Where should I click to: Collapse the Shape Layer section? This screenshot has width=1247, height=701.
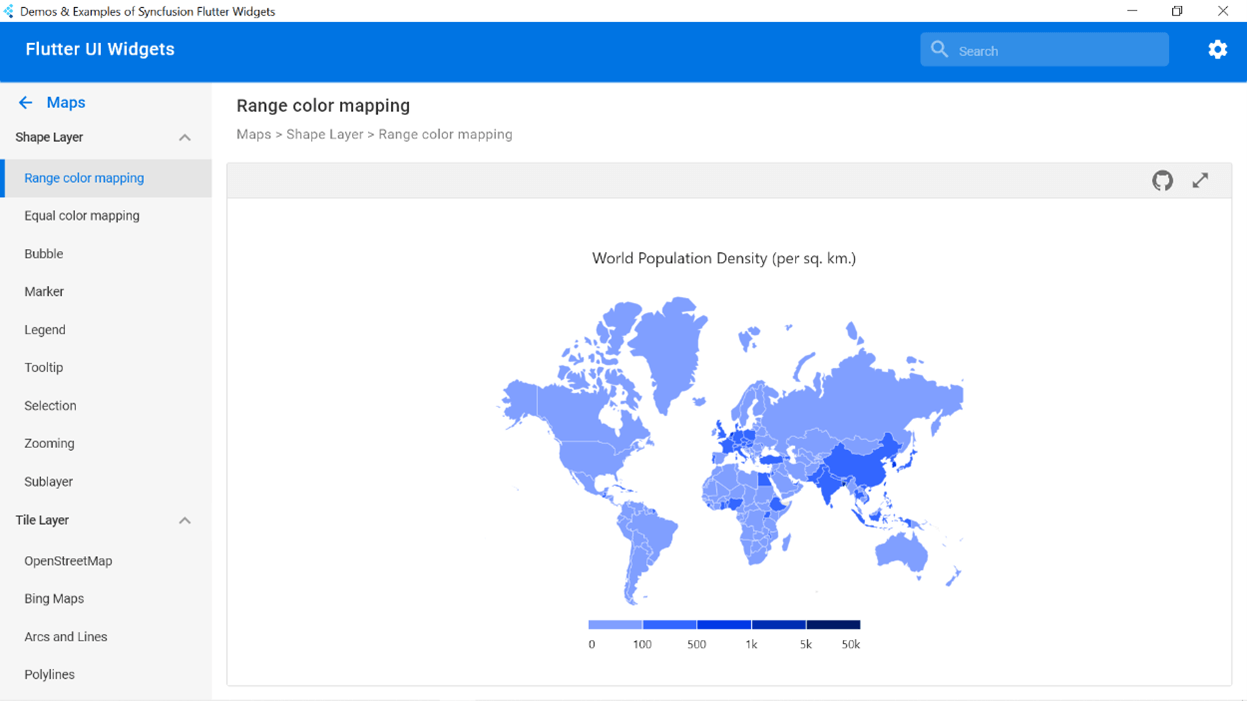184,138
